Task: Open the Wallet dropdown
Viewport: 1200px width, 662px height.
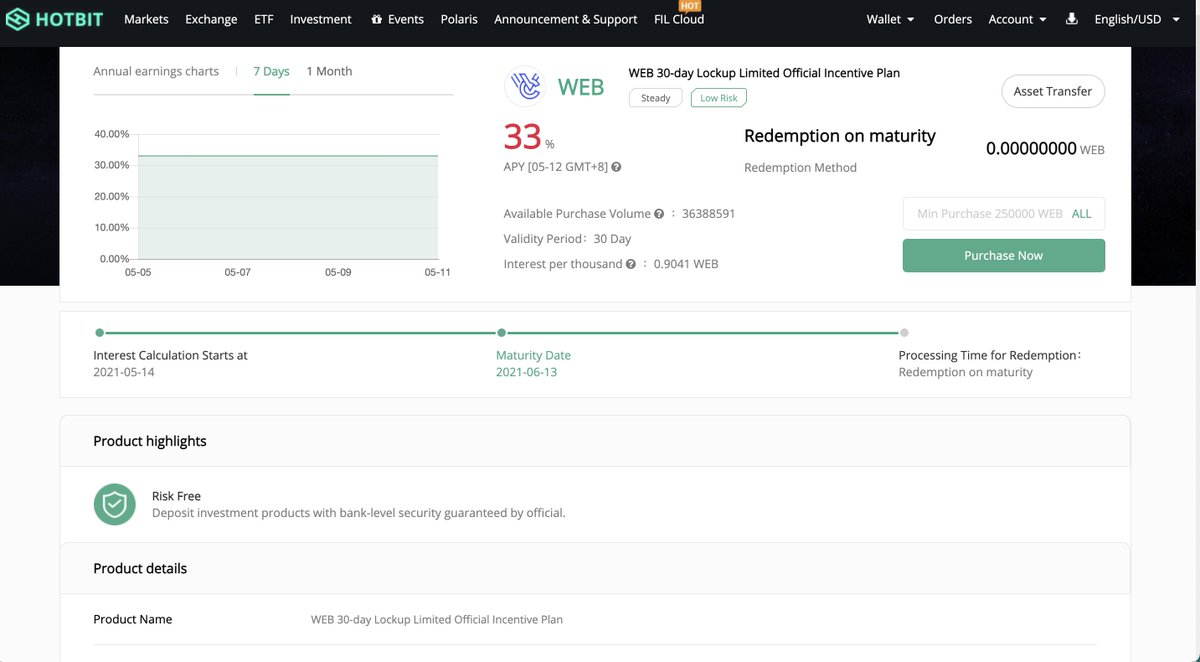Action: (x=890, y=19)
